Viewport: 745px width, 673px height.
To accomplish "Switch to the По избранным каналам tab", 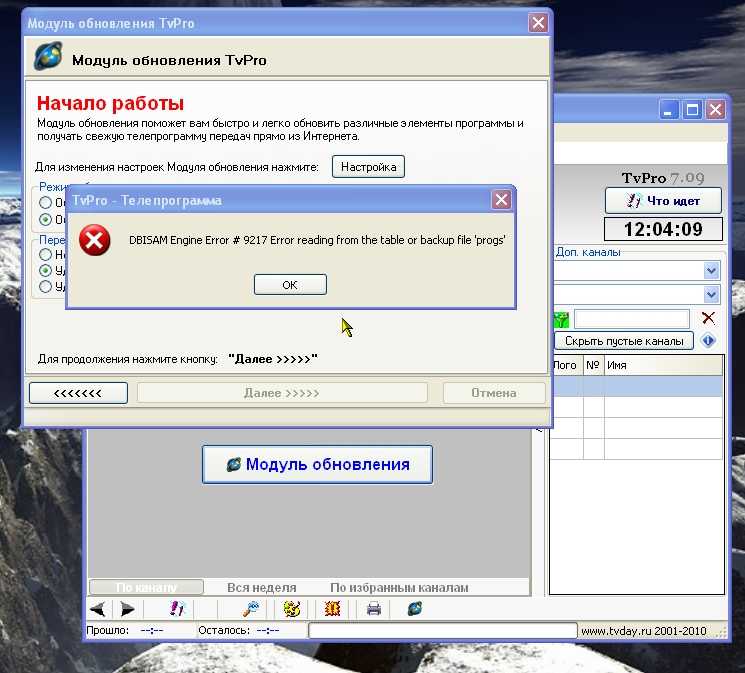I will click(399, 587).
